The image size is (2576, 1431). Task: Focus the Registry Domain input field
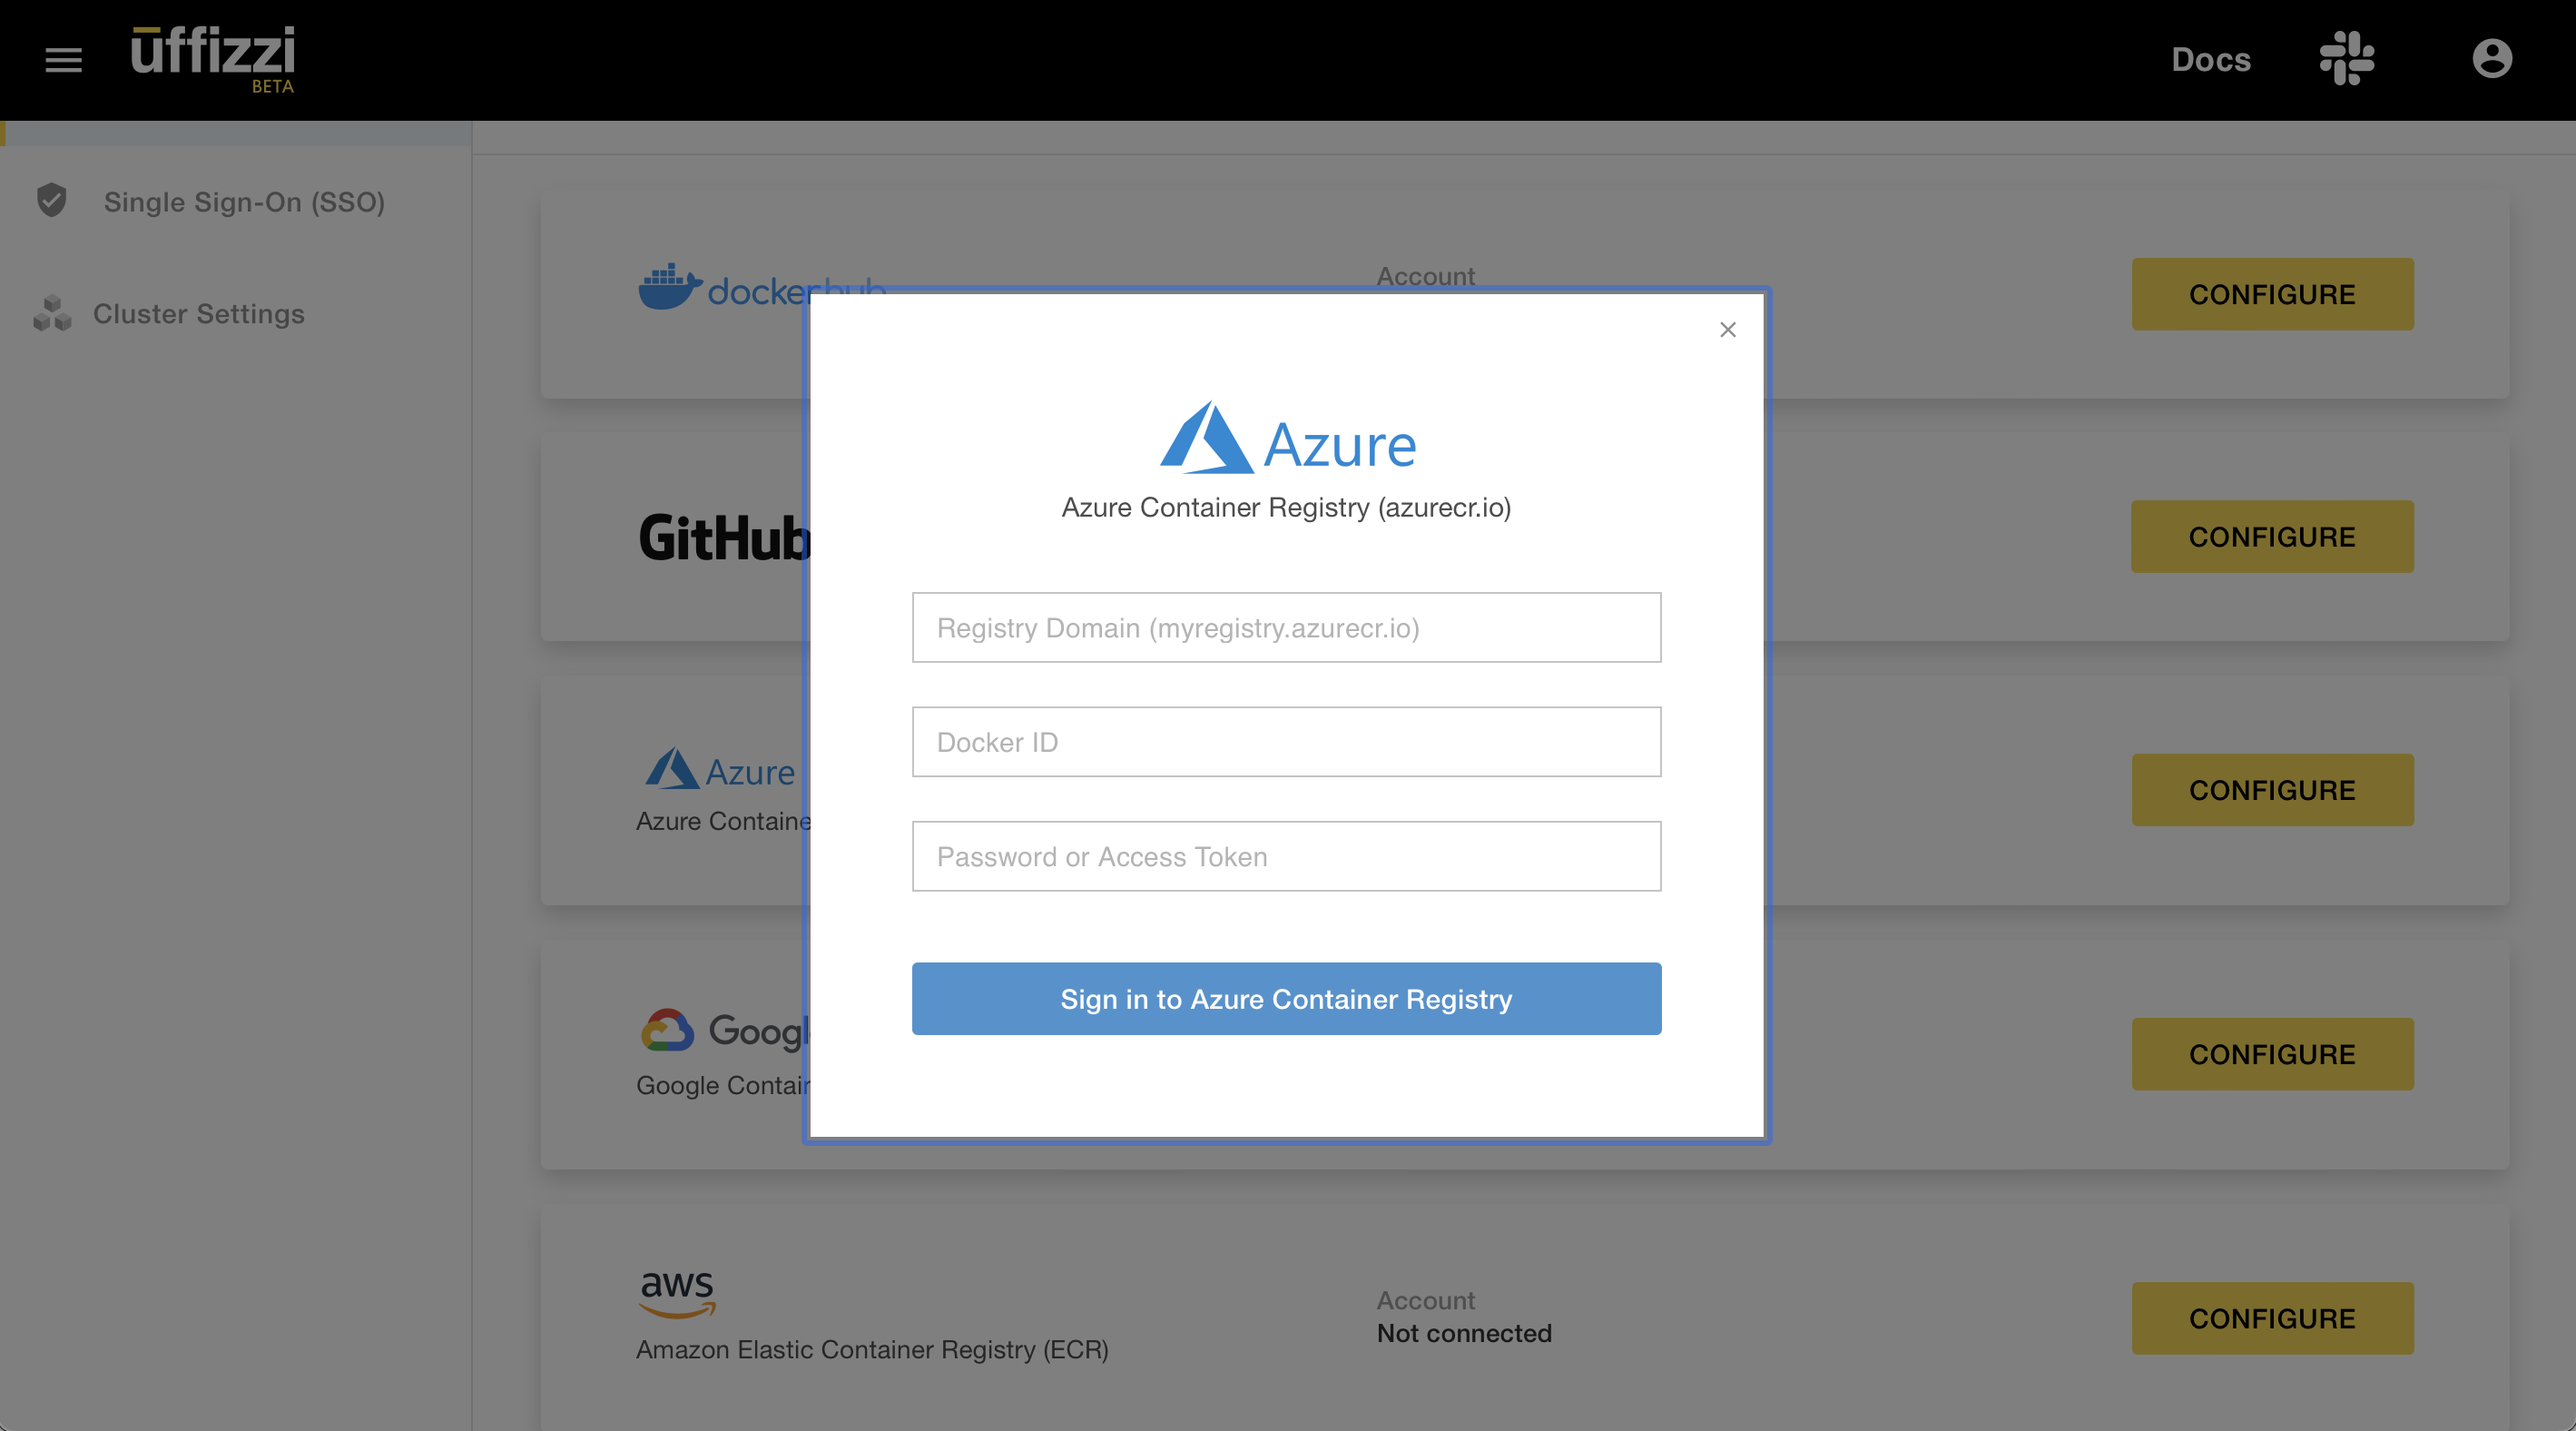[1286, 628]
